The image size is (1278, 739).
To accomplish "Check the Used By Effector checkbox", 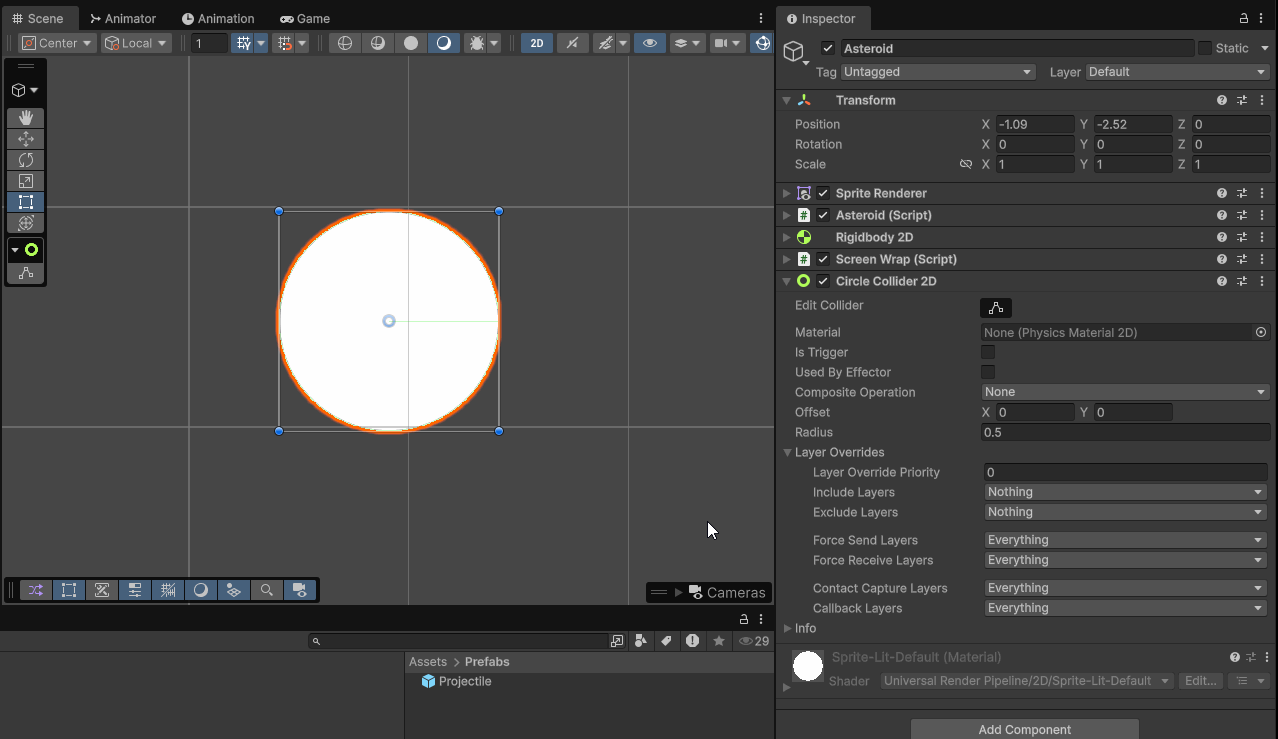I will [x=988, y=372].
